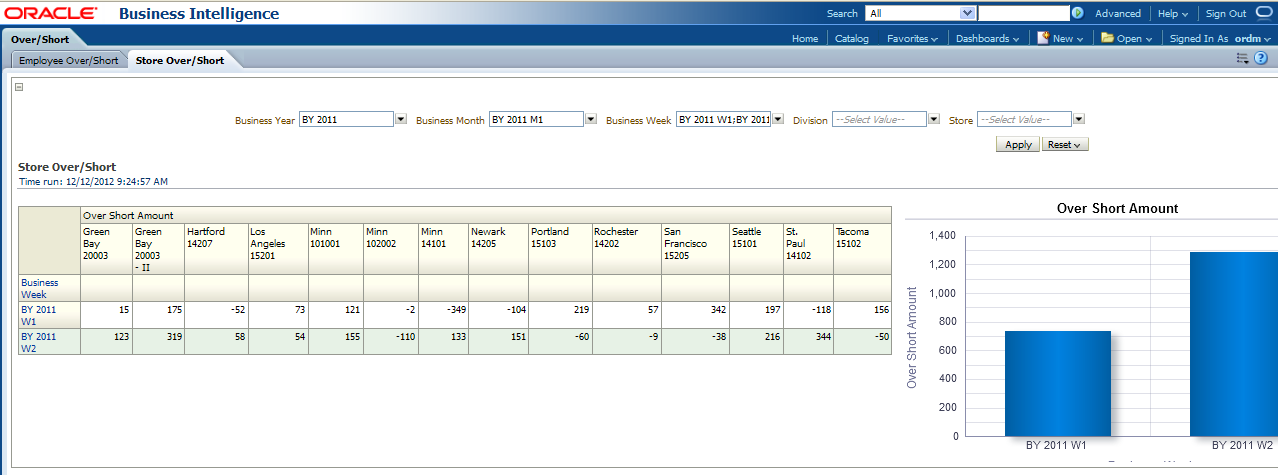Click the BY 2011 W1 chart bar
The width and height of the screenshot is (1278, 475).
pyautogui.click(x=1057, y=383)
